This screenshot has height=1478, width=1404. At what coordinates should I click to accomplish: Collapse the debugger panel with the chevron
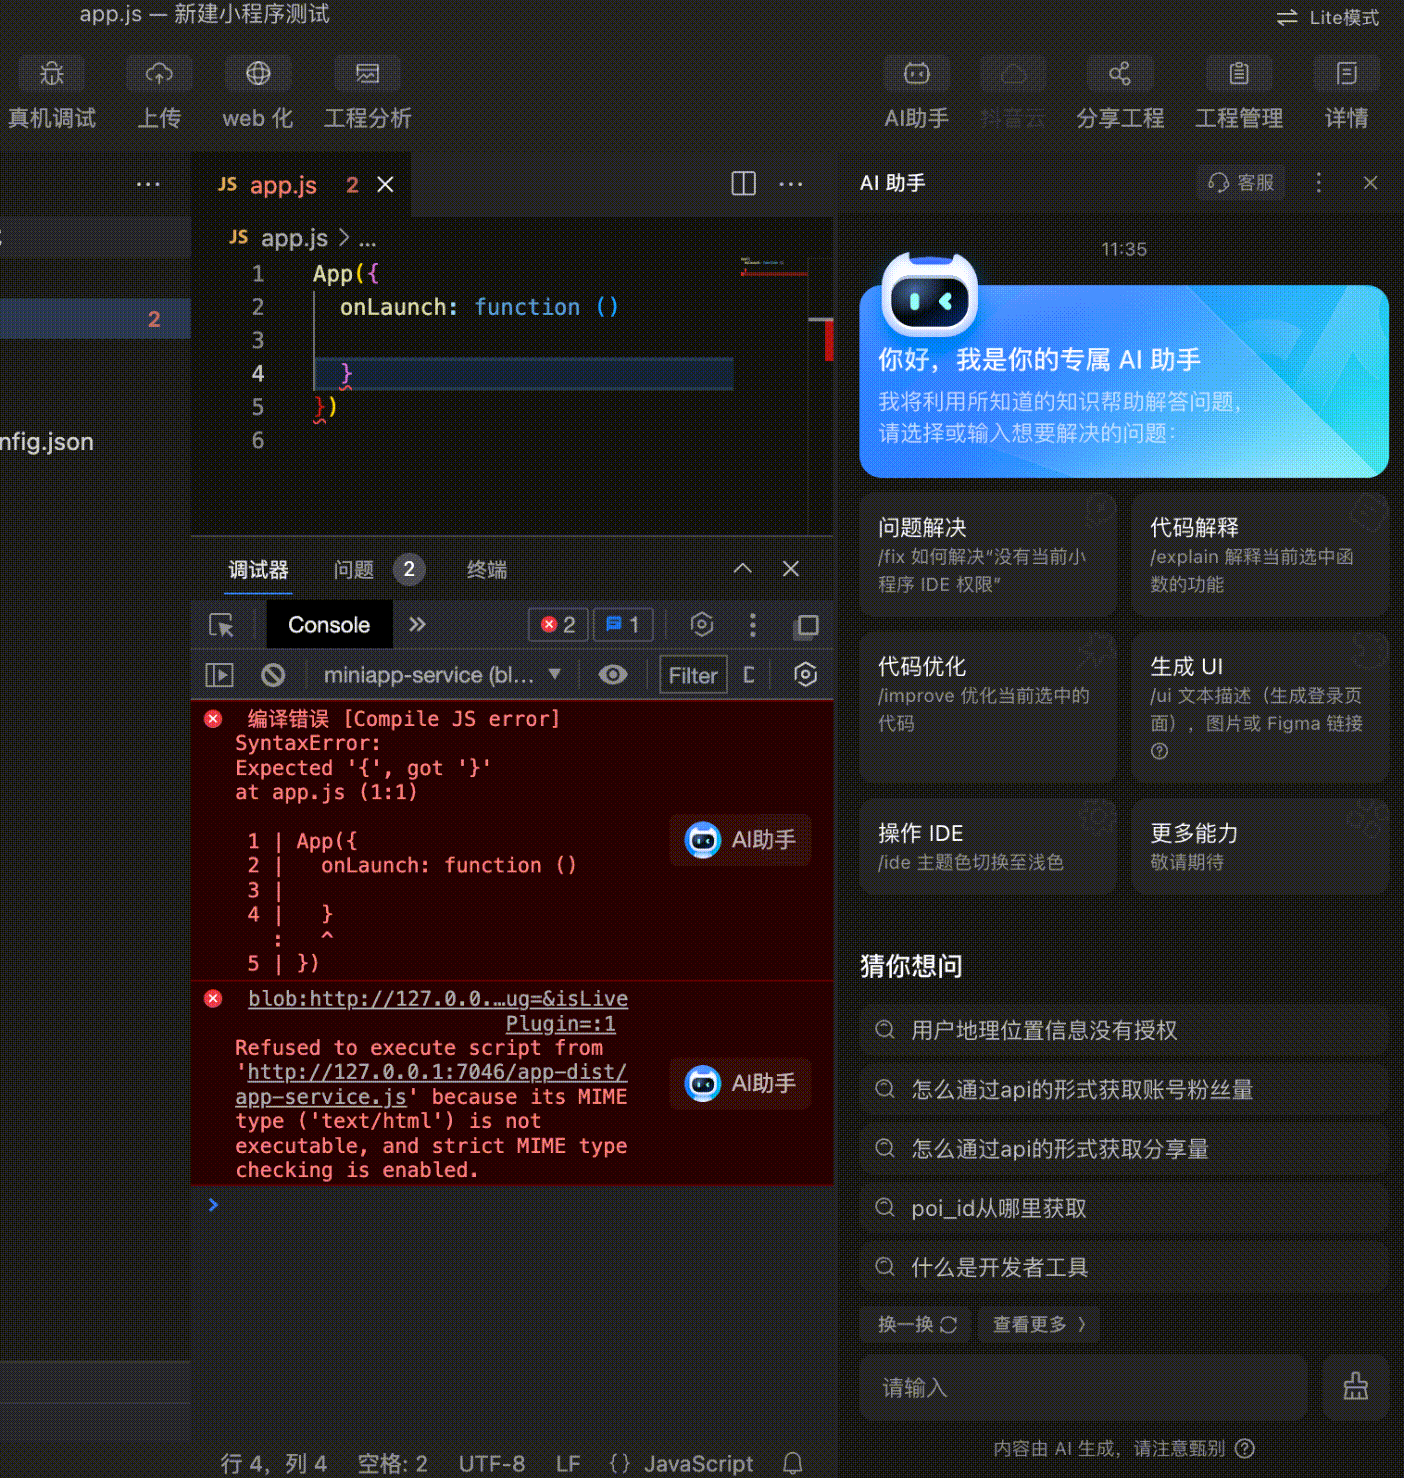[x=742, y=569]
